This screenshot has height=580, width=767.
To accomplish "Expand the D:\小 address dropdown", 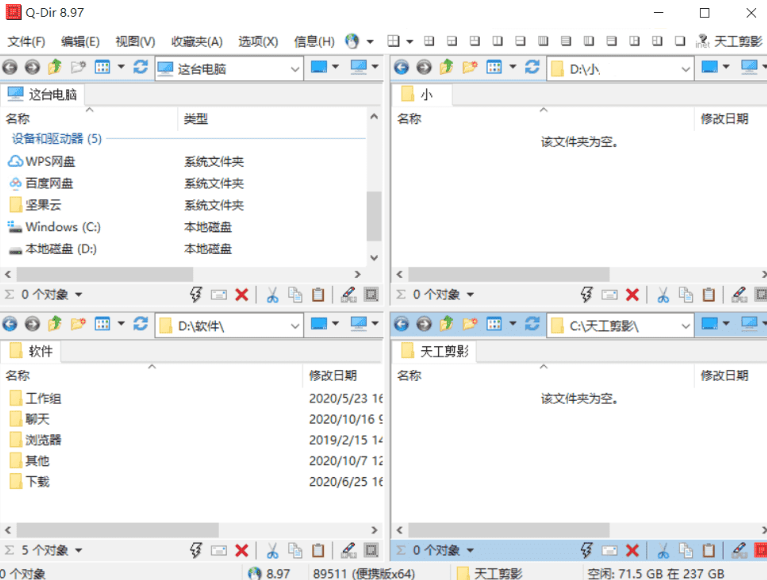I will pyautogui.click(x=686, y=69).
